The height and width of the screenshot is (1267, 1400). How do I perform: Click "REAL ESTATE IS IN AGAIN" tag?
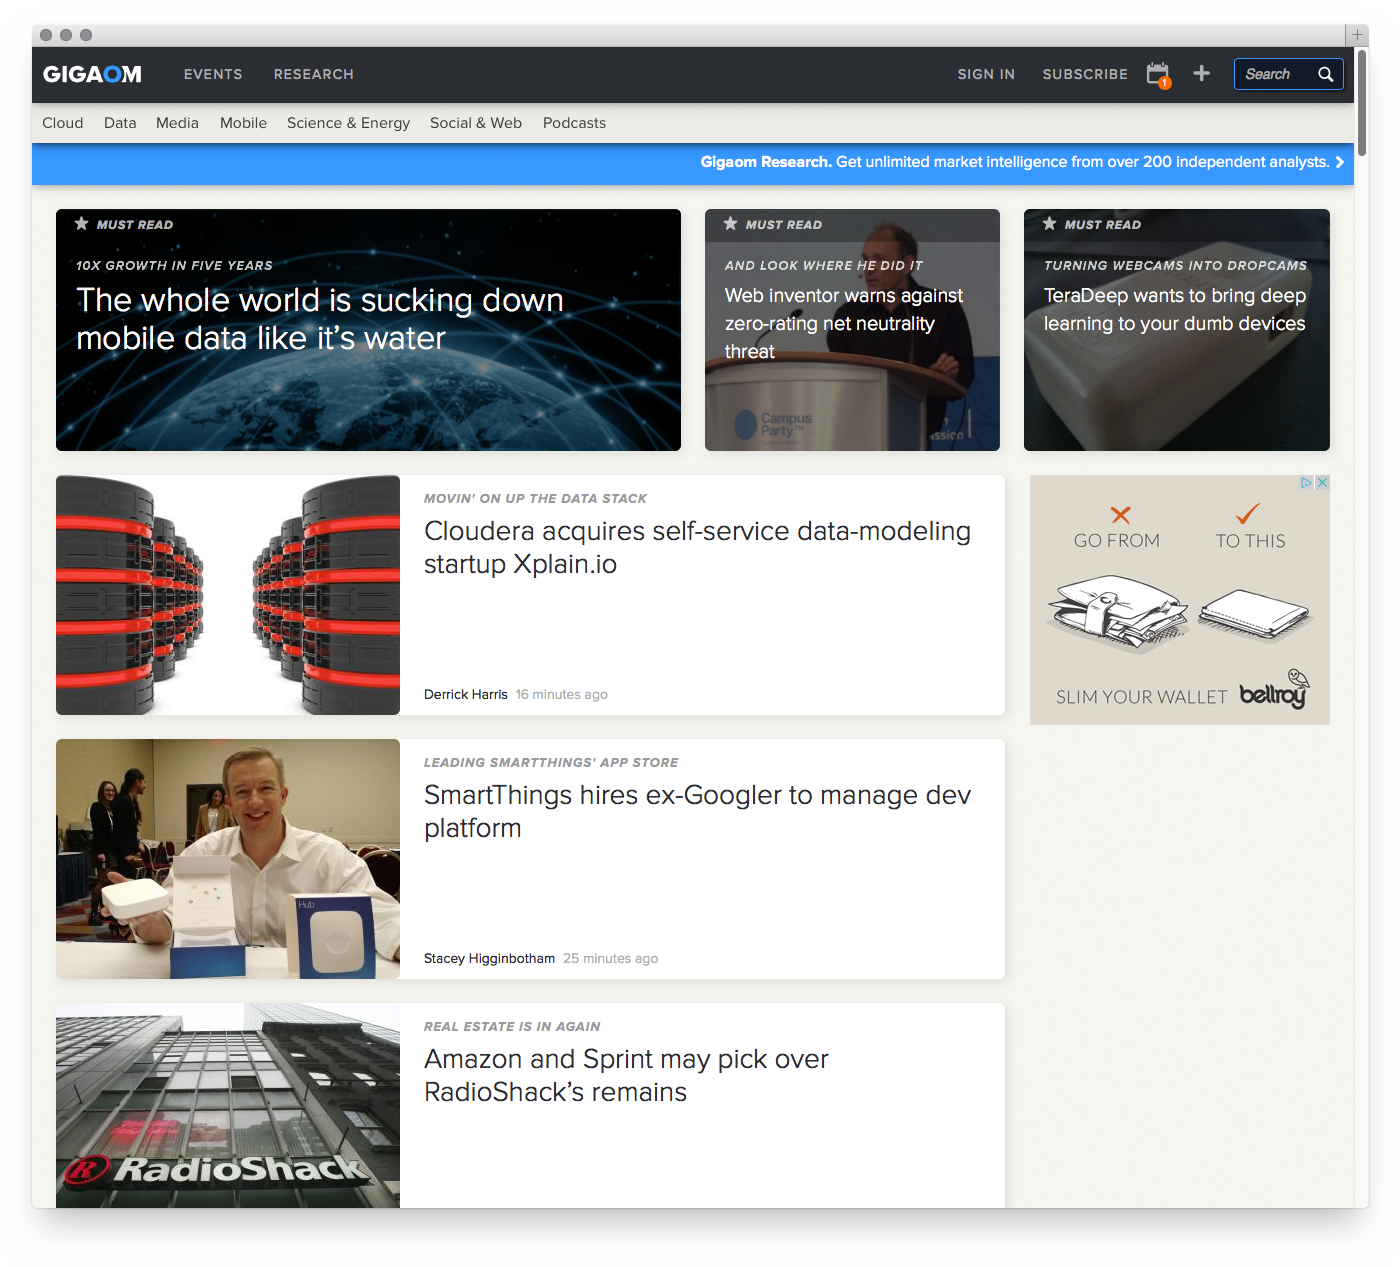(x=512, y=1026)
